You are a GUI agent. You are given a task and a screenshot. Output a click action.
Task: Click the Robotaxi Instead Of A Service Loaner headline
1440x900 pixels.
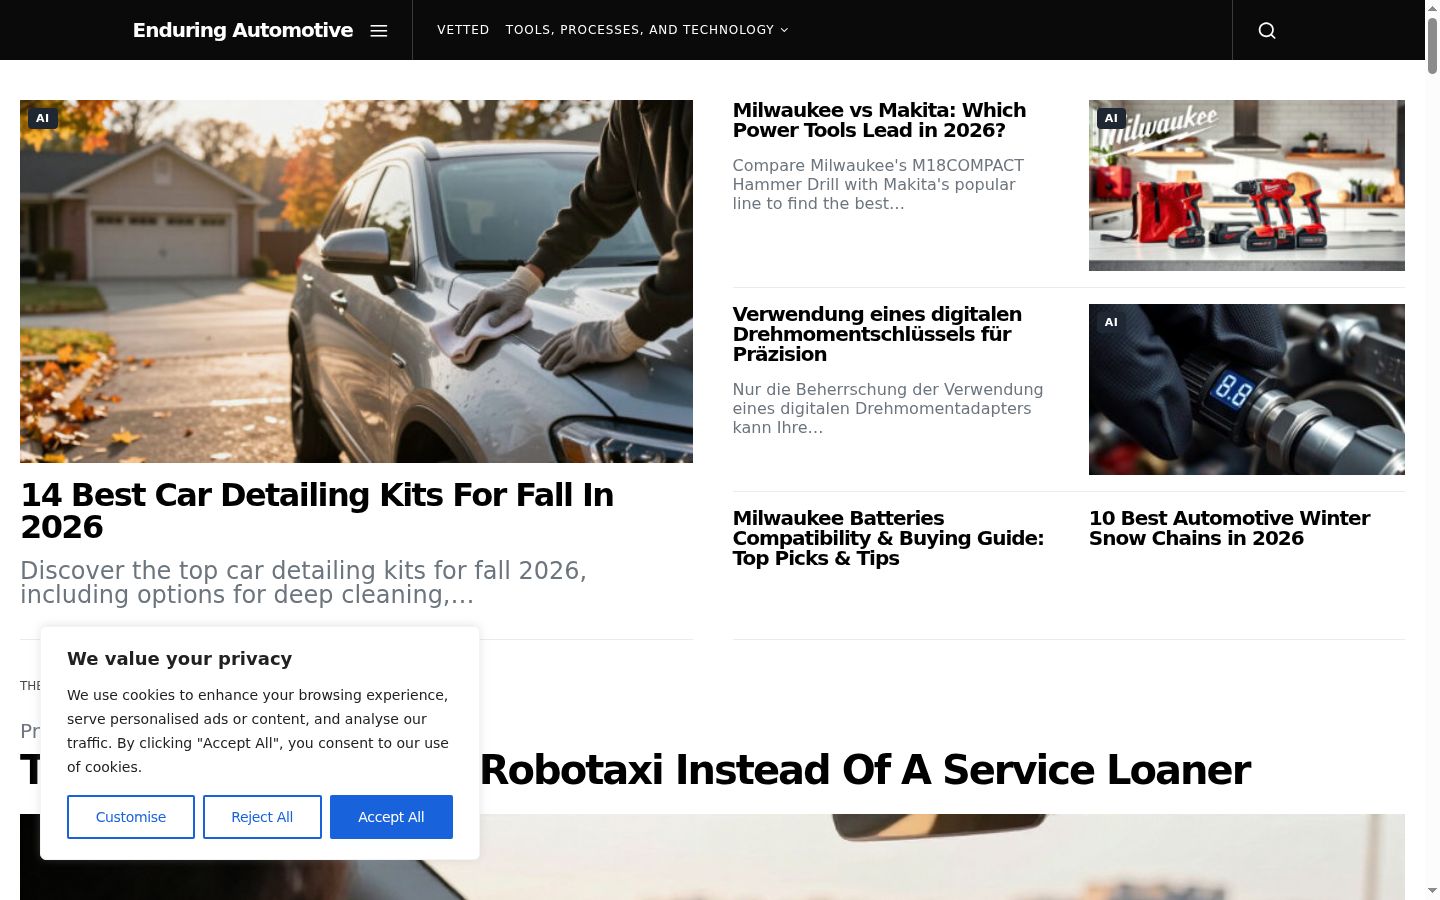pyautogui.click(x=865, y=770)
